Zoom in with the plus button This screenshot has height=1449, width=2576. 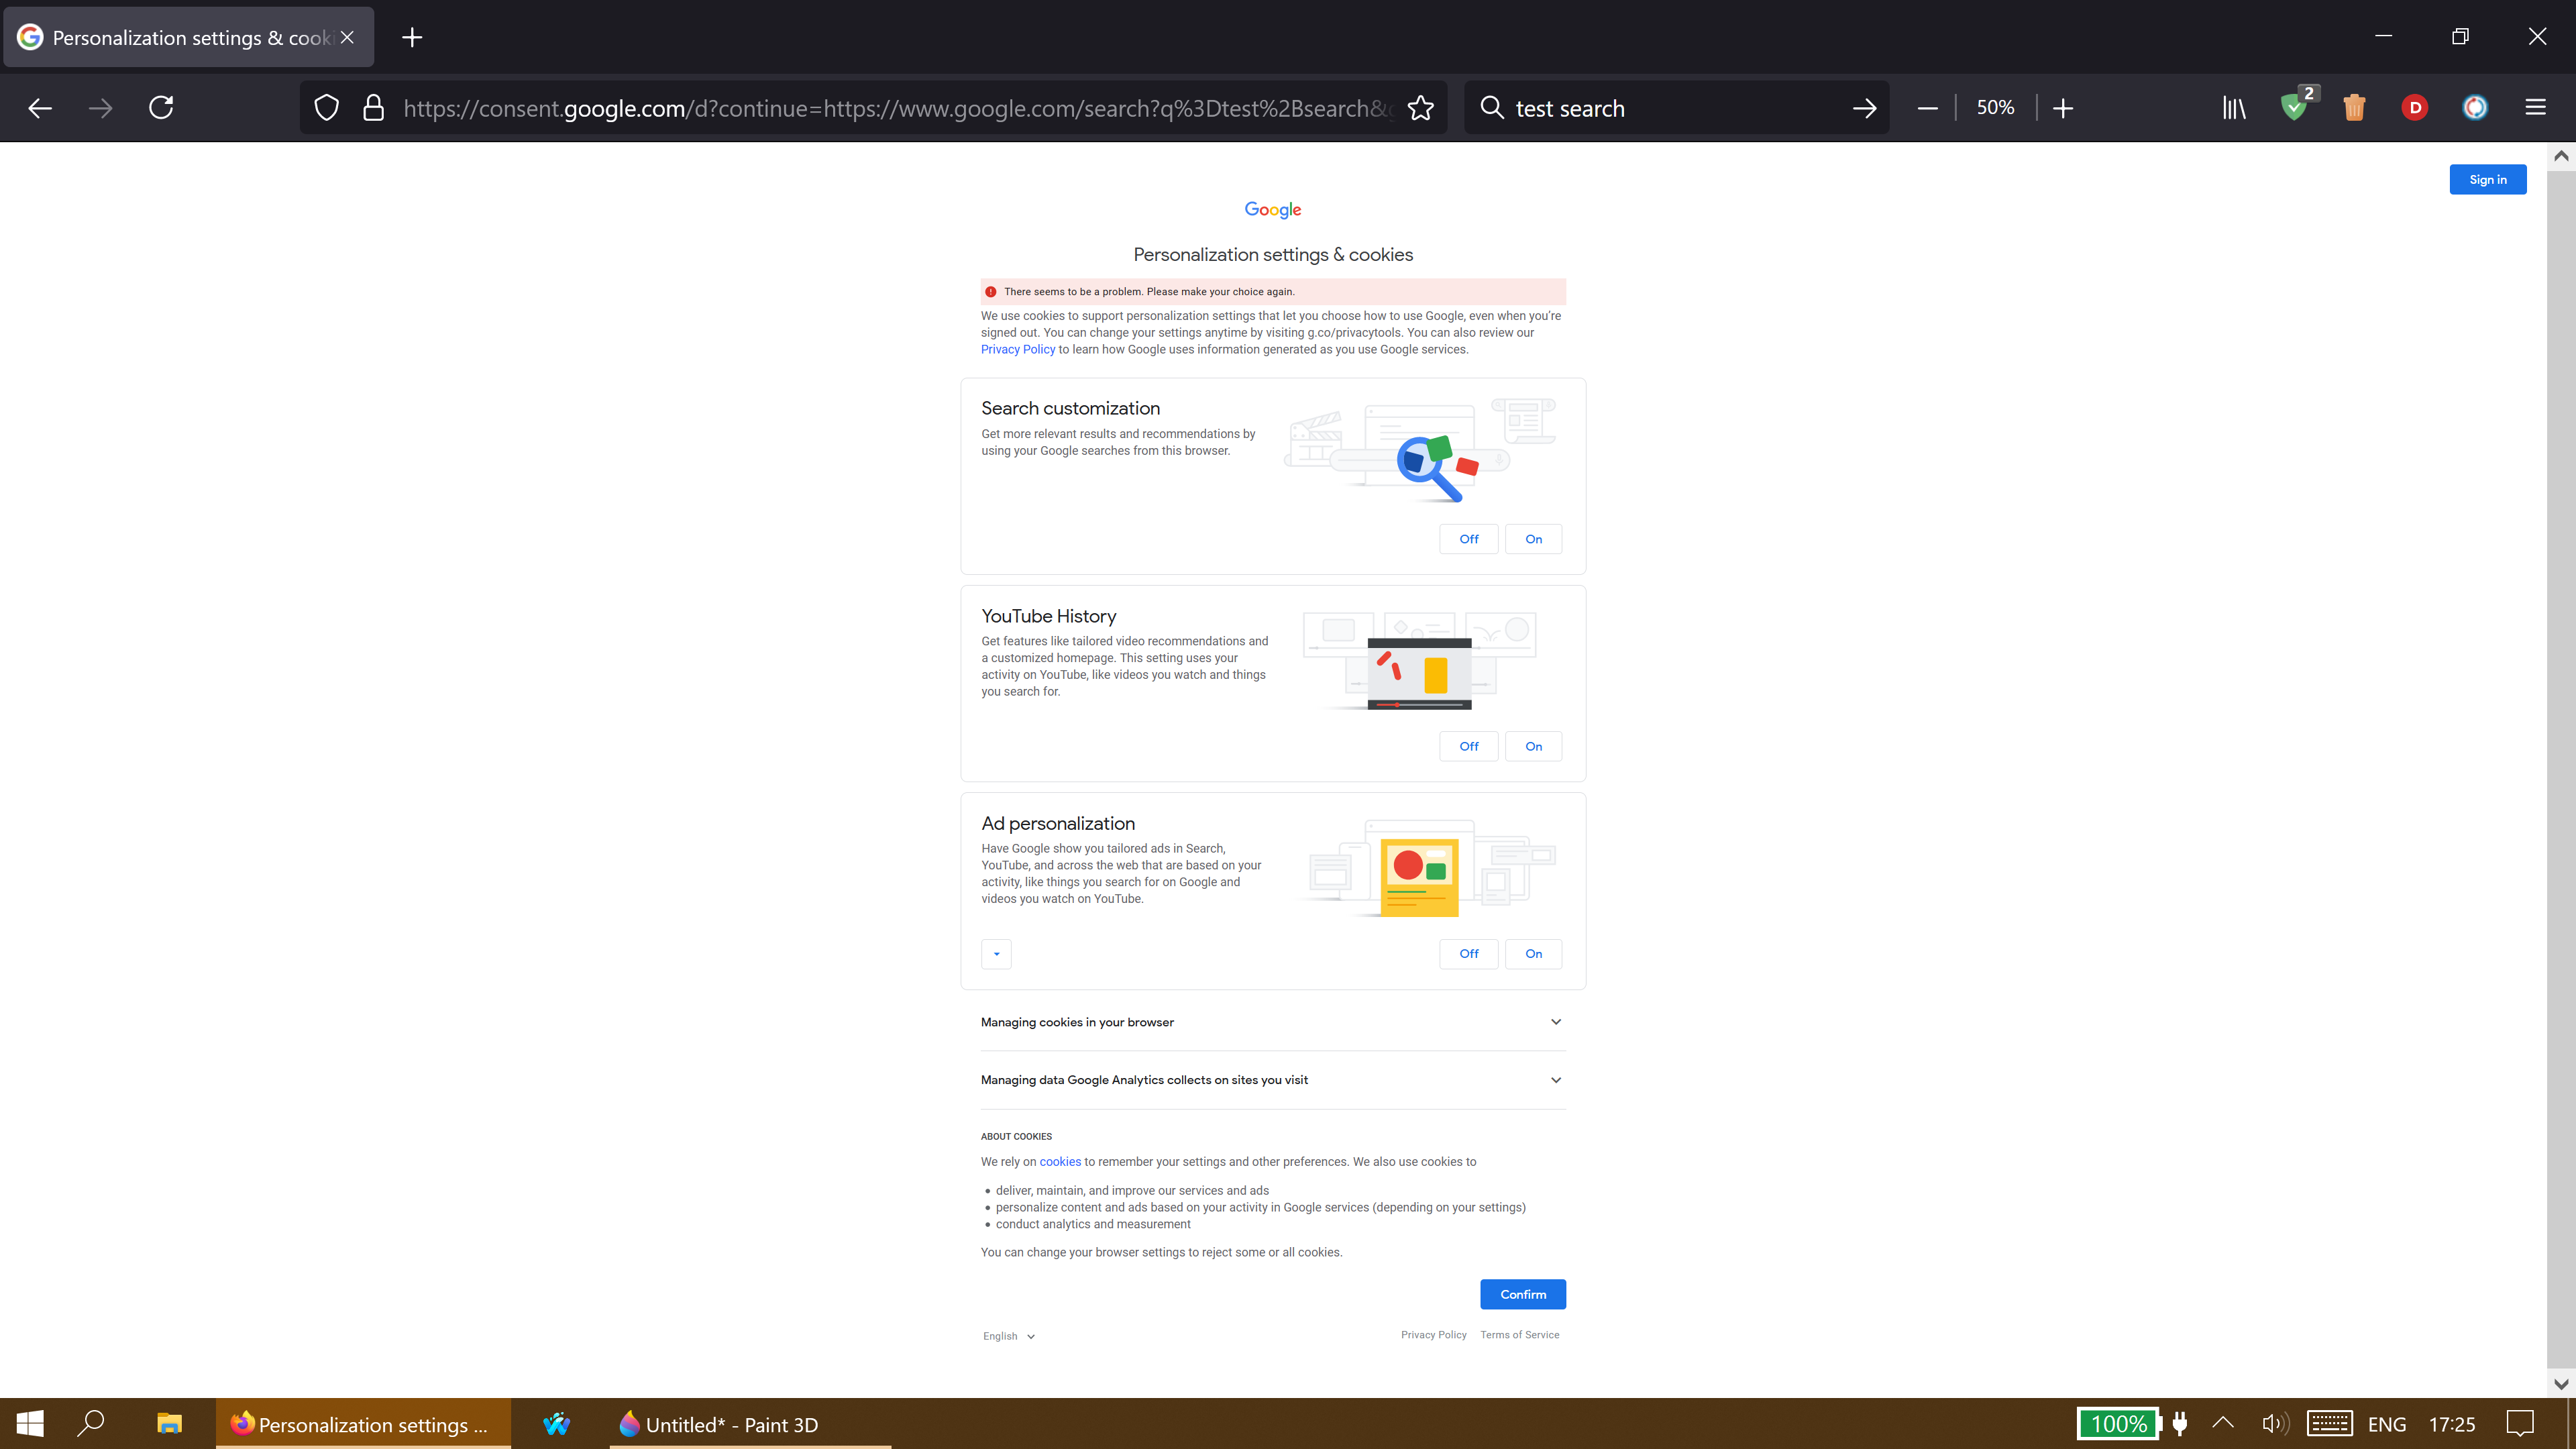click(2063, 108)
